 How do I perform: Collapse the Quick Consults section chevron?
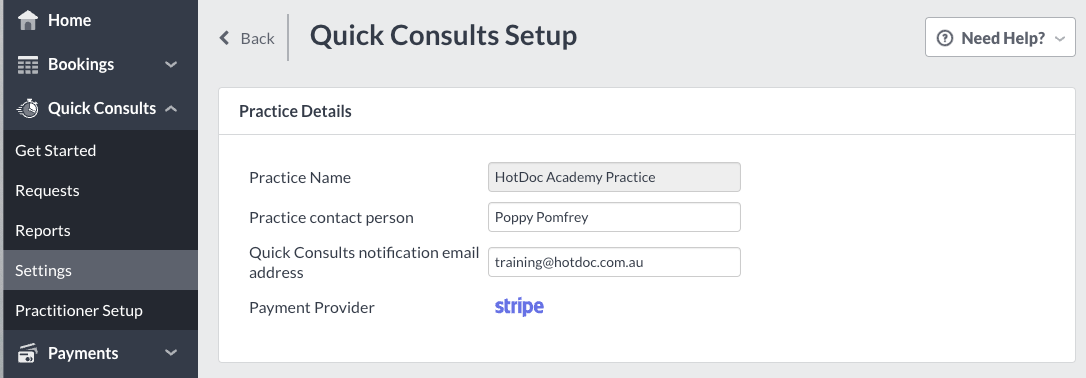pyautogui.click(x=171, y=109)
